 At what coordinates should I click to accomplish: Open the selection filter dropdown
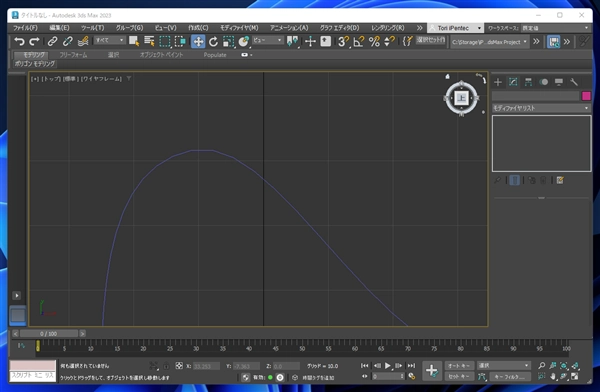110,40
